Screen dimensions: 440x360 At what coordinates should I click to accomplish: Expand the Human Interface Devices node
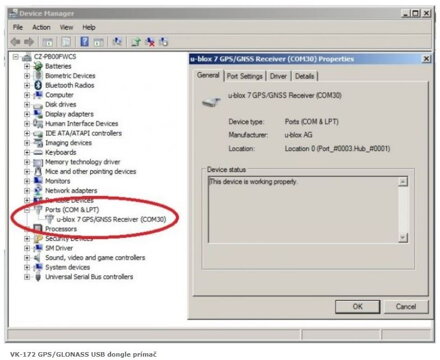[27, 124]
